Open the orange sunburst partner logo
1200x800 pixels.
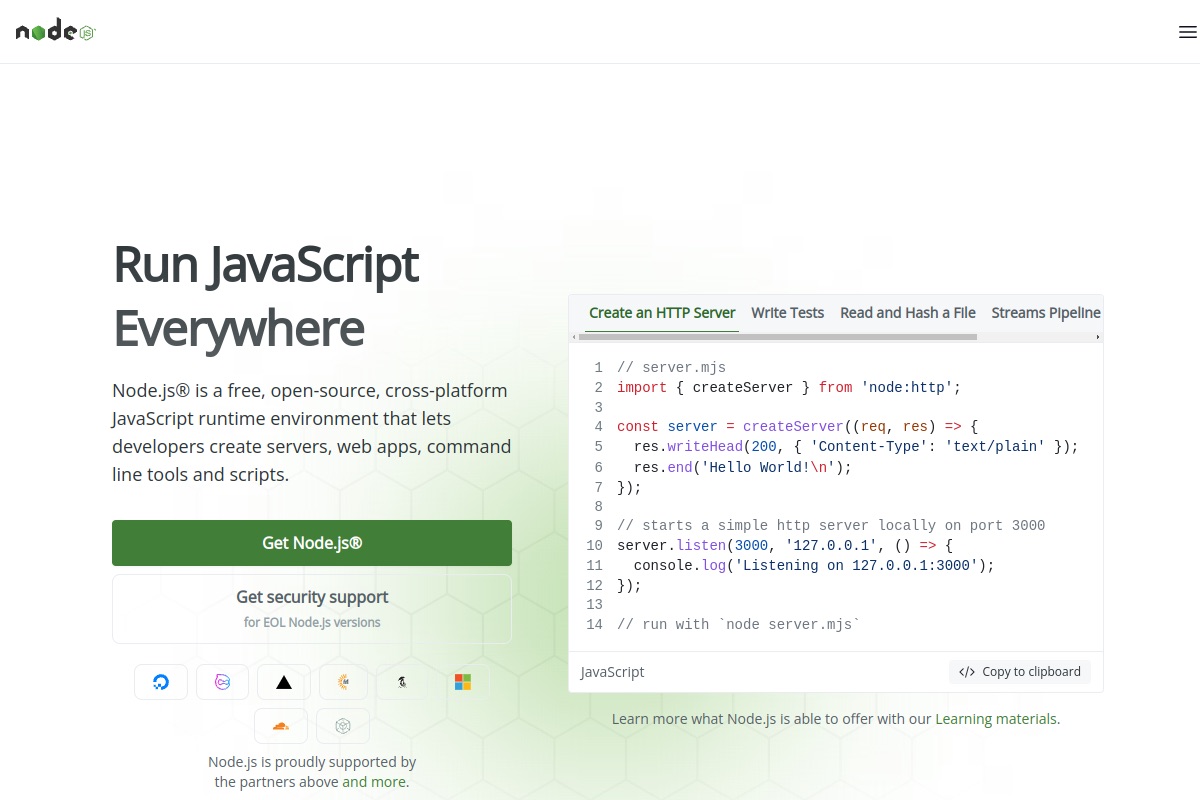(x=343, y=682)
